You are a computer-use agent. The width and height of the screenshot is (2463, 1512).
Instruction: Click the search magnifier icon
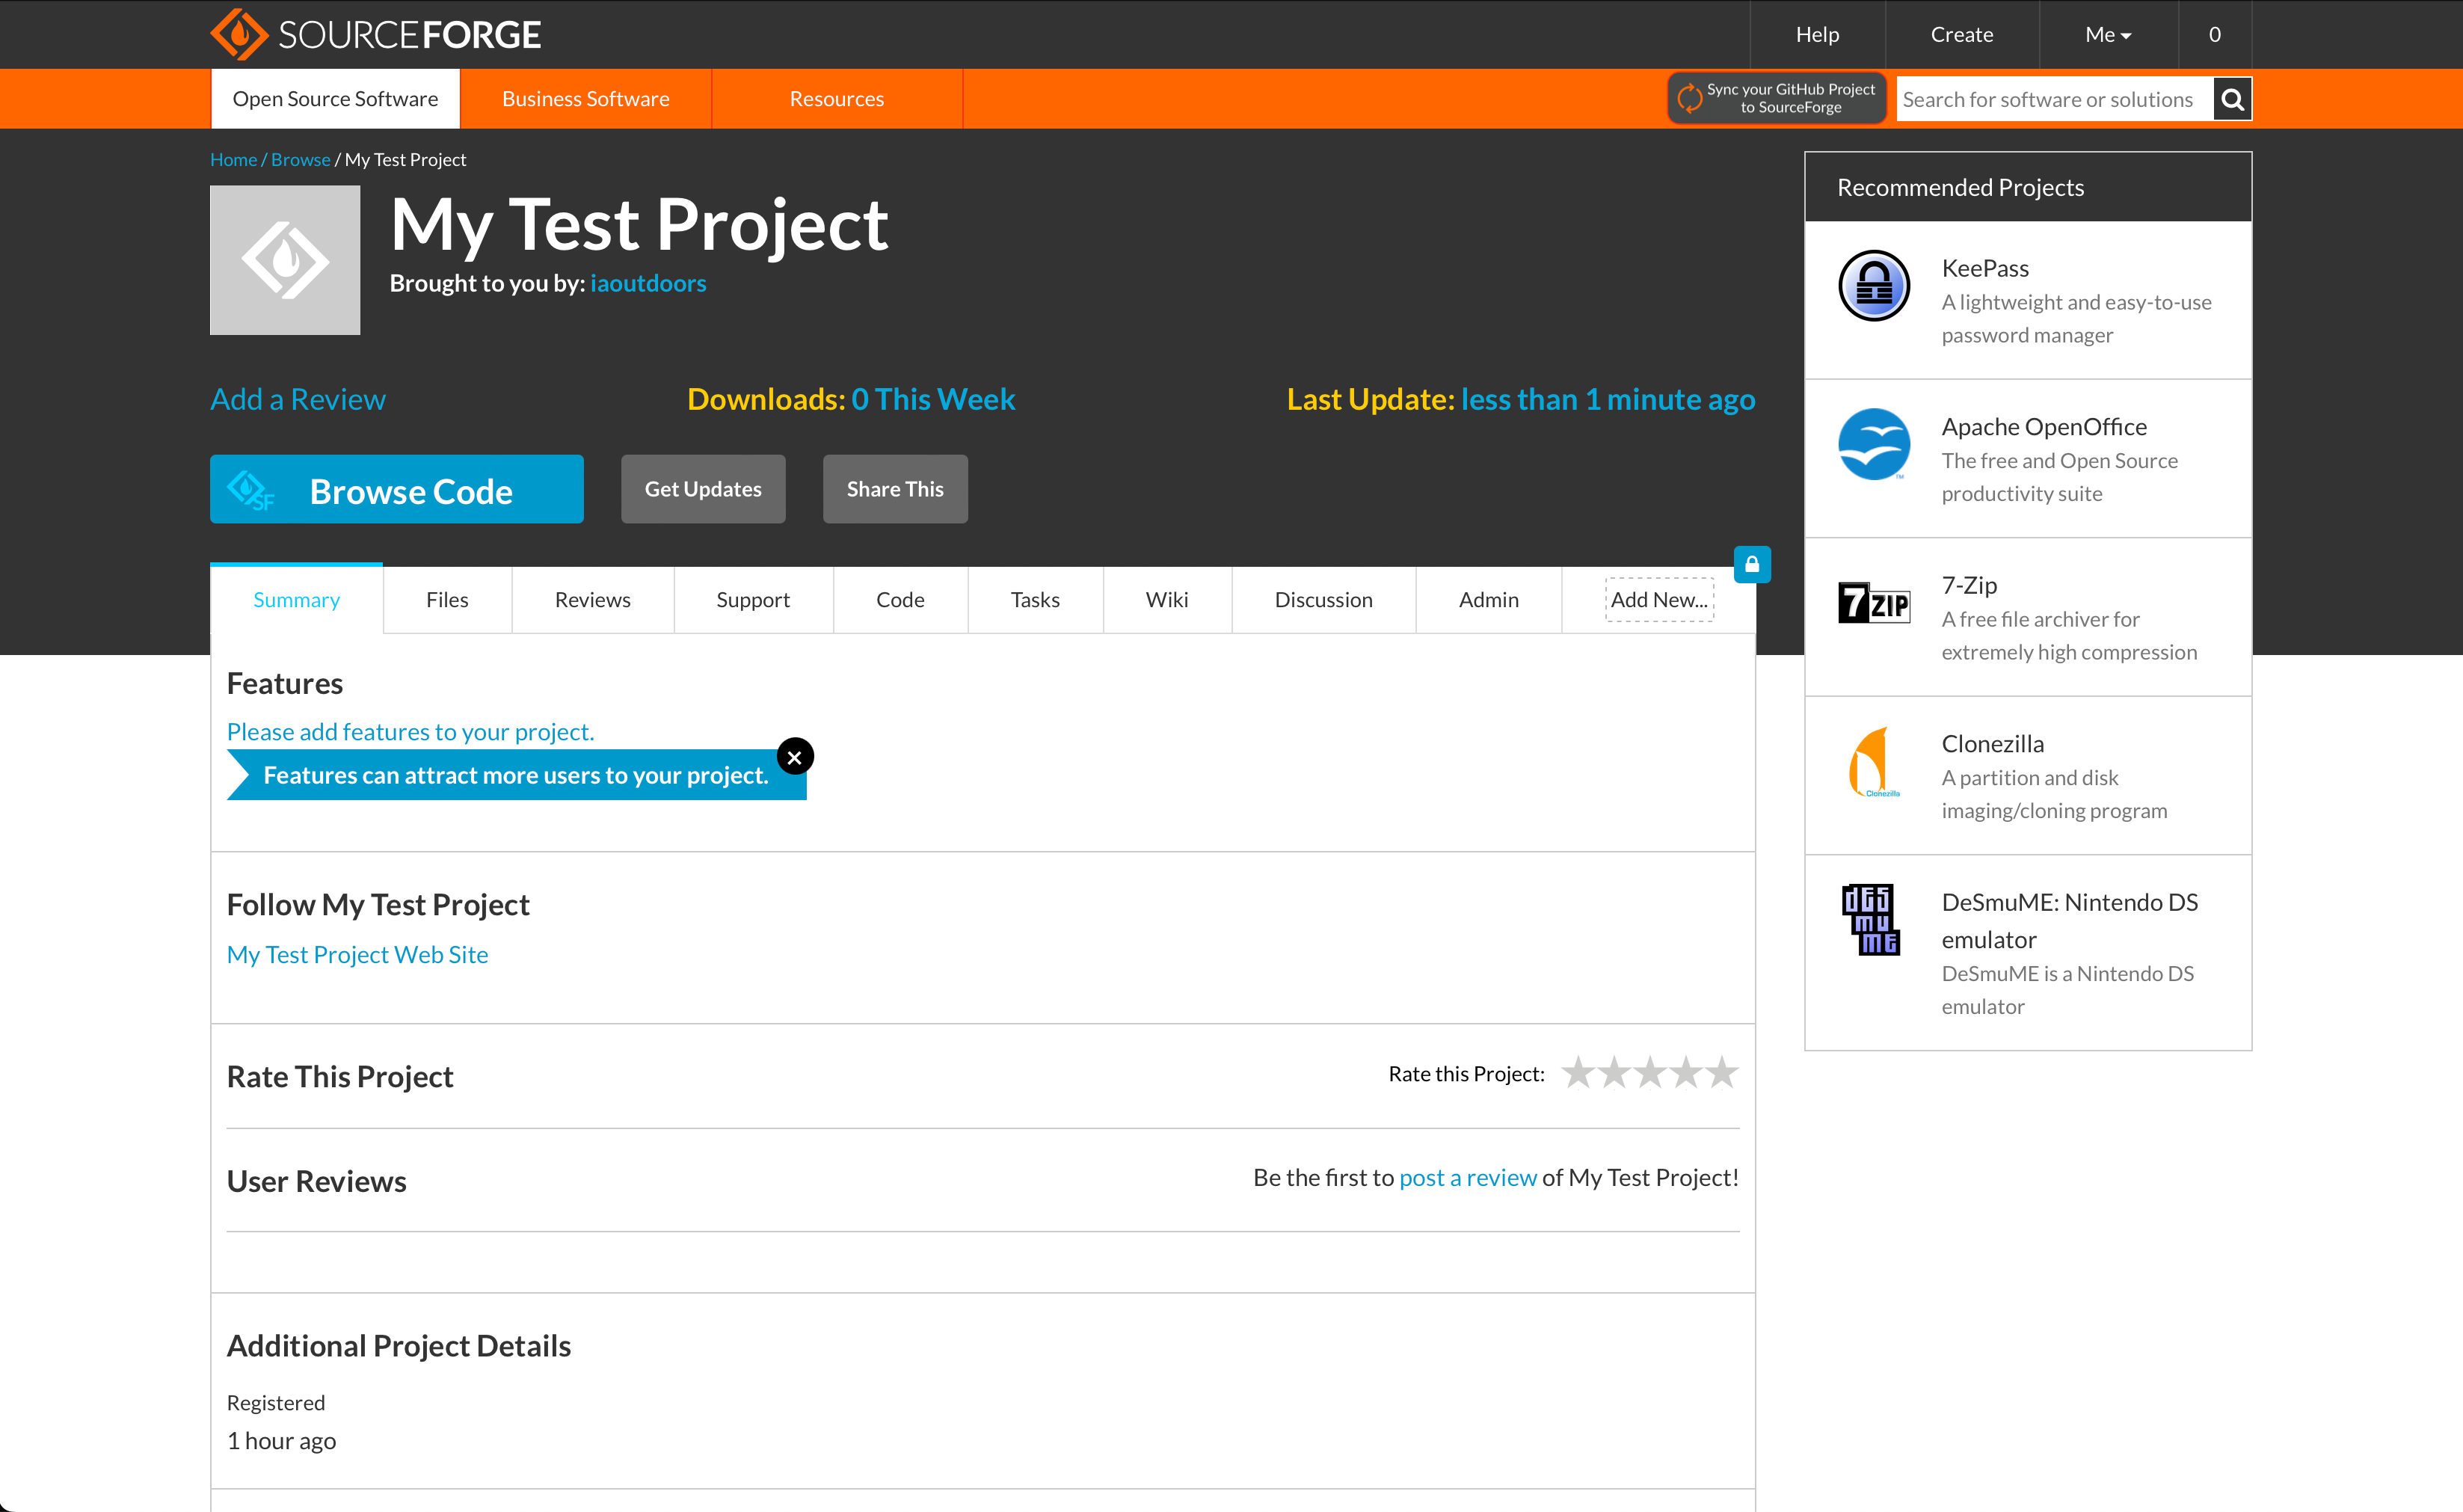click(2232, 99)
